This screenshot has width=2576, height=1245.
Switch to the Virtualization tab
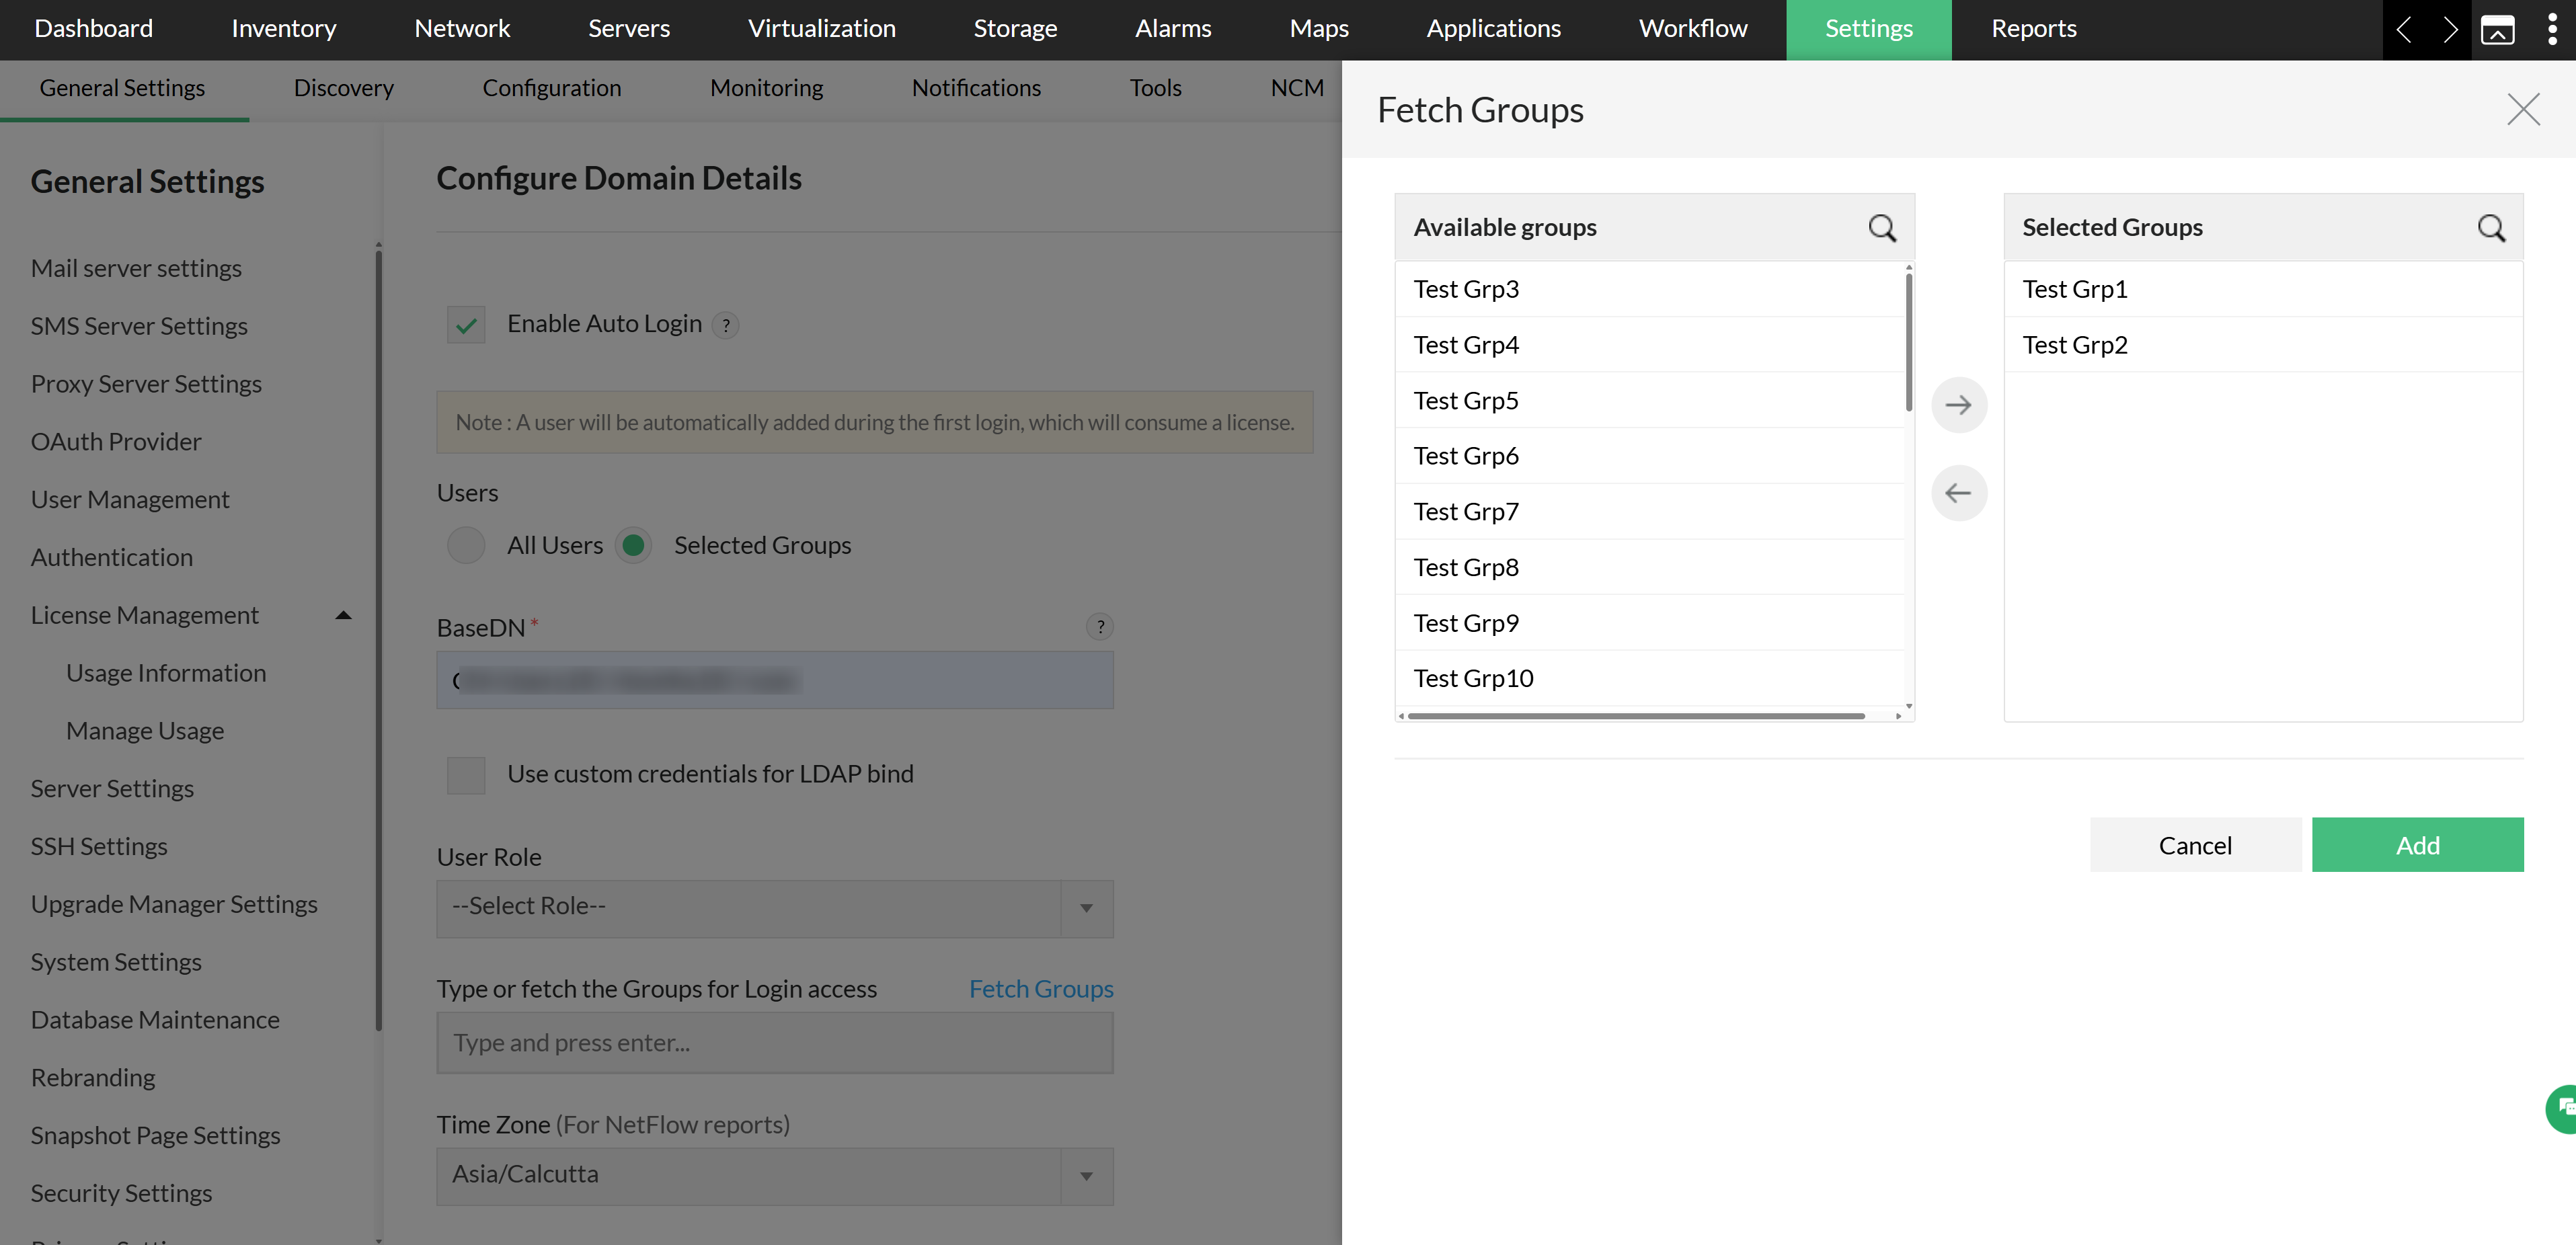[x=822, y=29]
